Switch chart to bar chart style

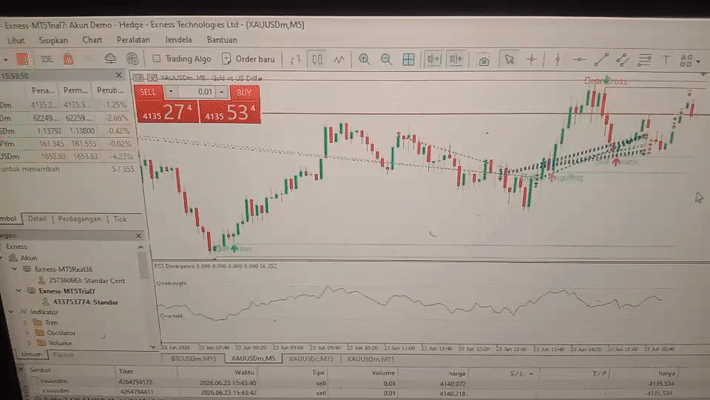coord(295,59)
